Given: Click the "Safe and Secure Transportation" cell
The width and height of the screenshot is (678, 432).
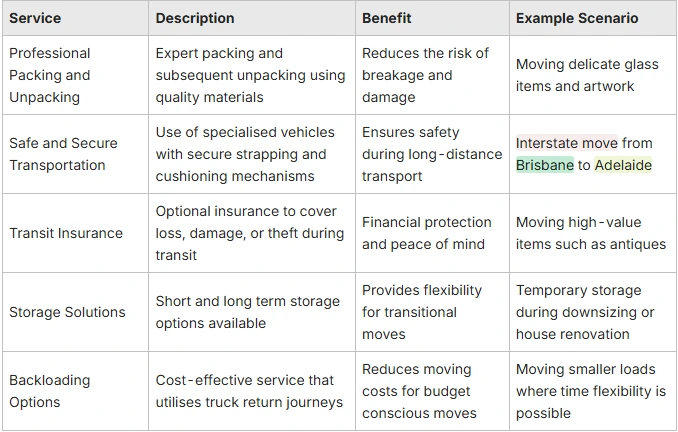Looking at the screenshot, I should pyautogui.click(x=63, y=154).
